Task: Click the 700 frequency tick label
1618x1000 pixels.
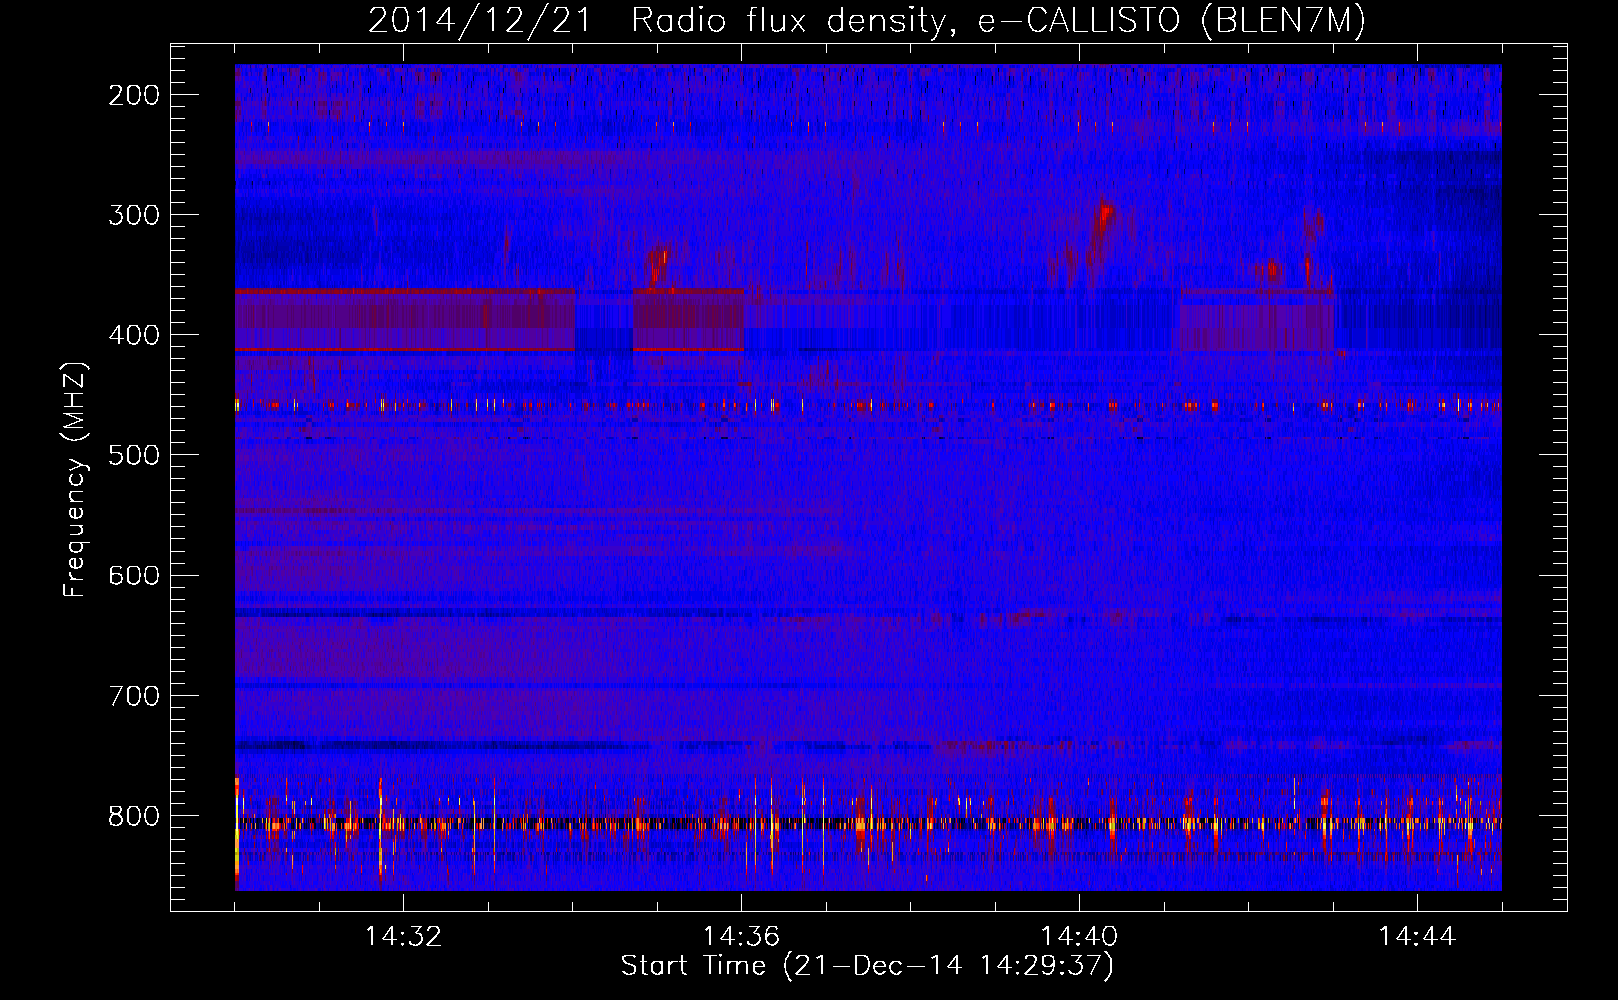Action: (x=134, y=695)
